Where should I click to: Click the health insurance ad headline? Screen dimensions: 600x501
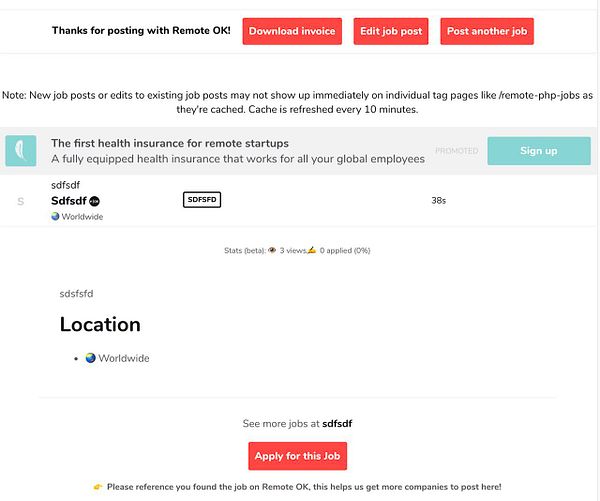(x=170, y=143)
